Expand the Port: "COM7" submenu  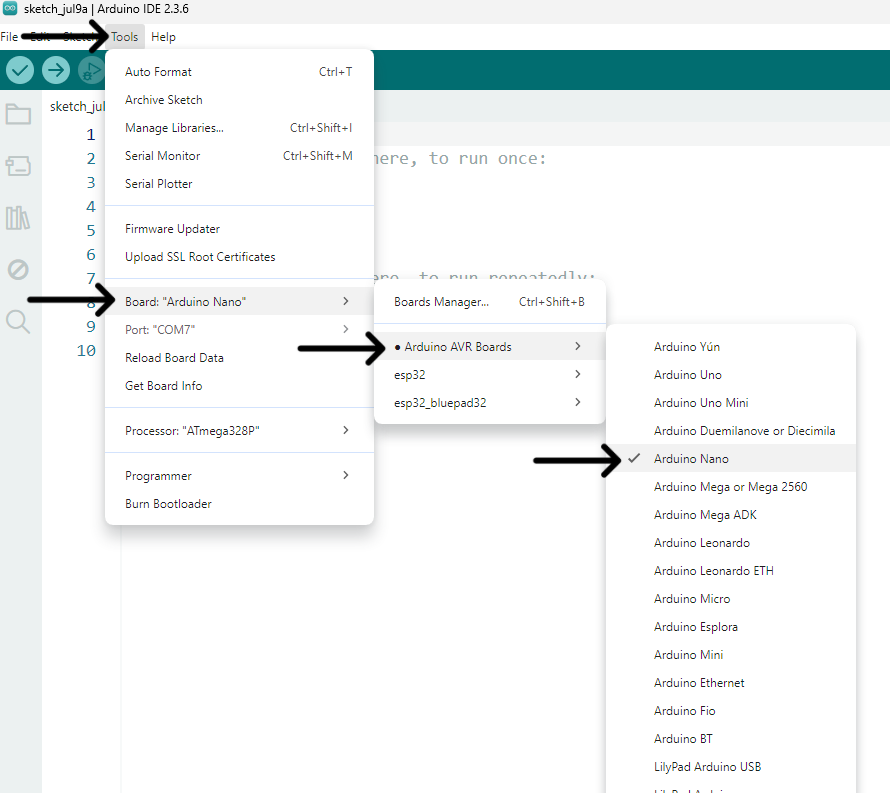[x=239, y=330]
